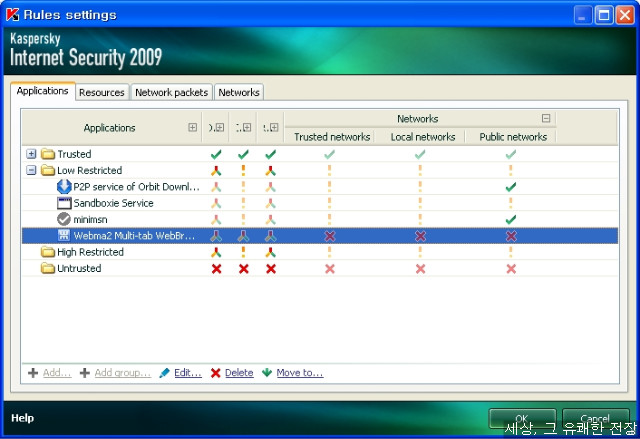Click Low Restricted second column prompt mark
The image size is (640, 439).
click(x=243, y=170)
